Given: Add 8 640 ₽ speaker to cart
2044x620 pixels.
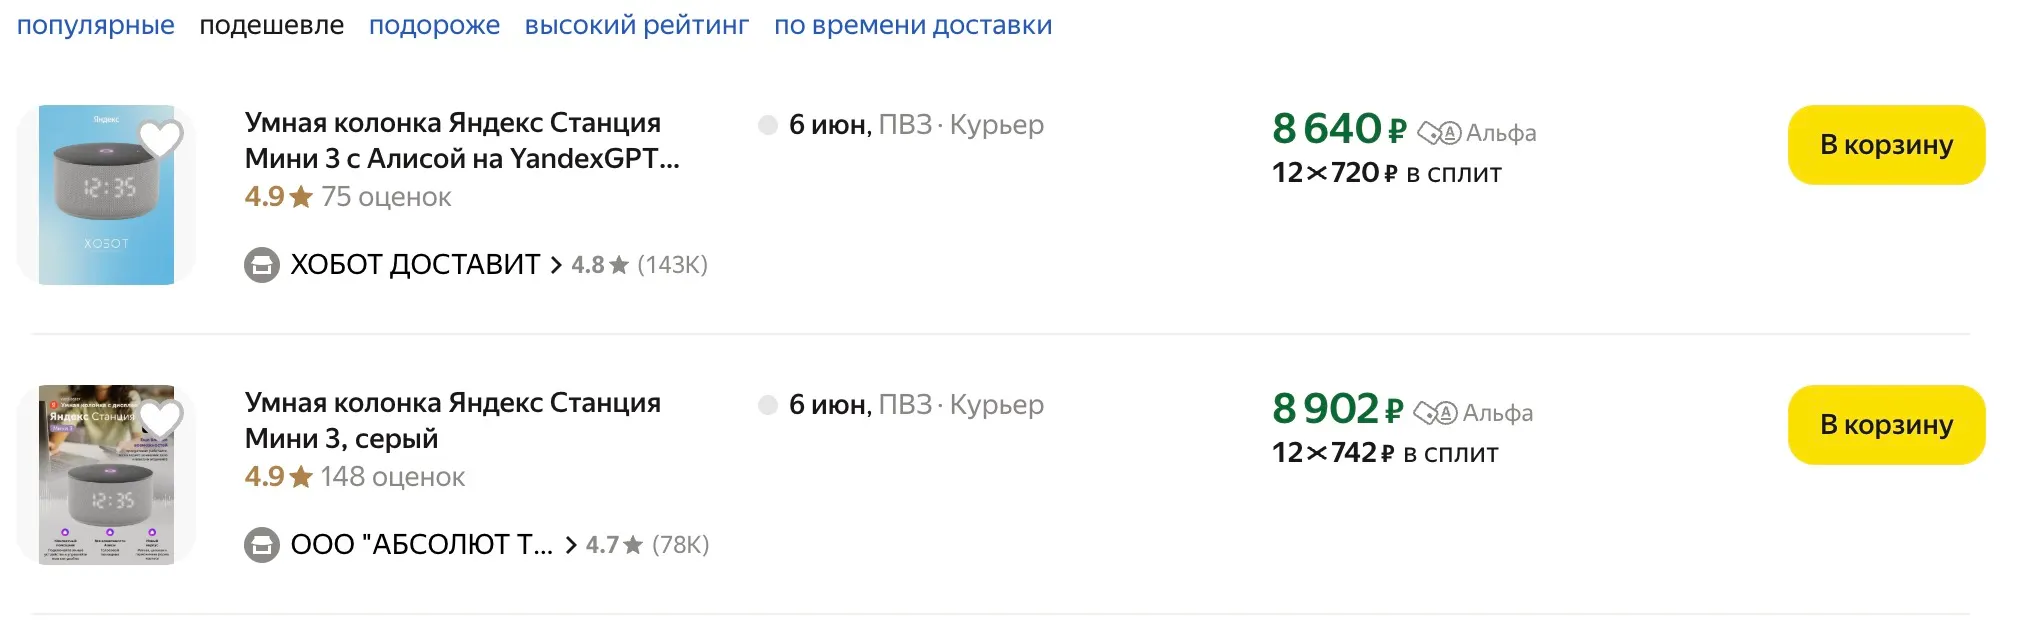Looking at the screenshot, I should click(1885, 145).
